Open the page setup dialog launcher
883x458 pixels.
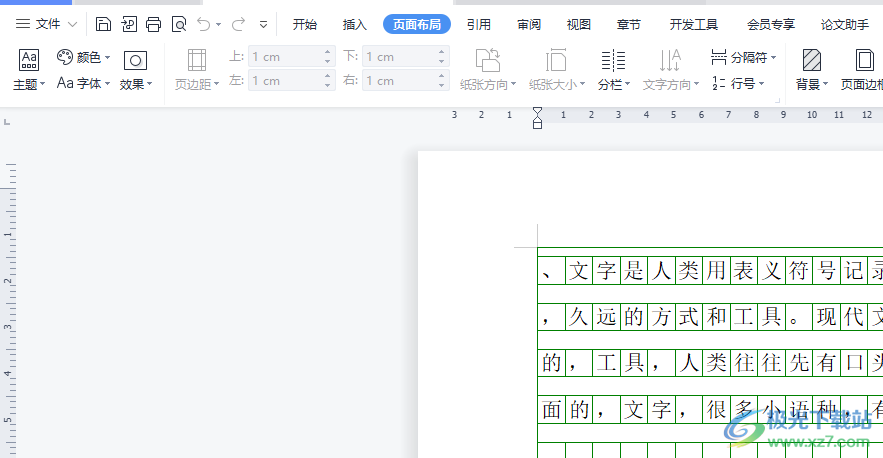tap(778, 101)
